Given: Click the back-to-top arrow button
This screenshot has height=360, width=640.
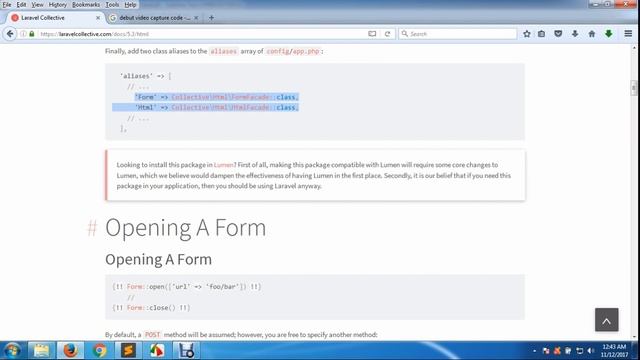Looking at the screenshot, I should coord(607,320).
